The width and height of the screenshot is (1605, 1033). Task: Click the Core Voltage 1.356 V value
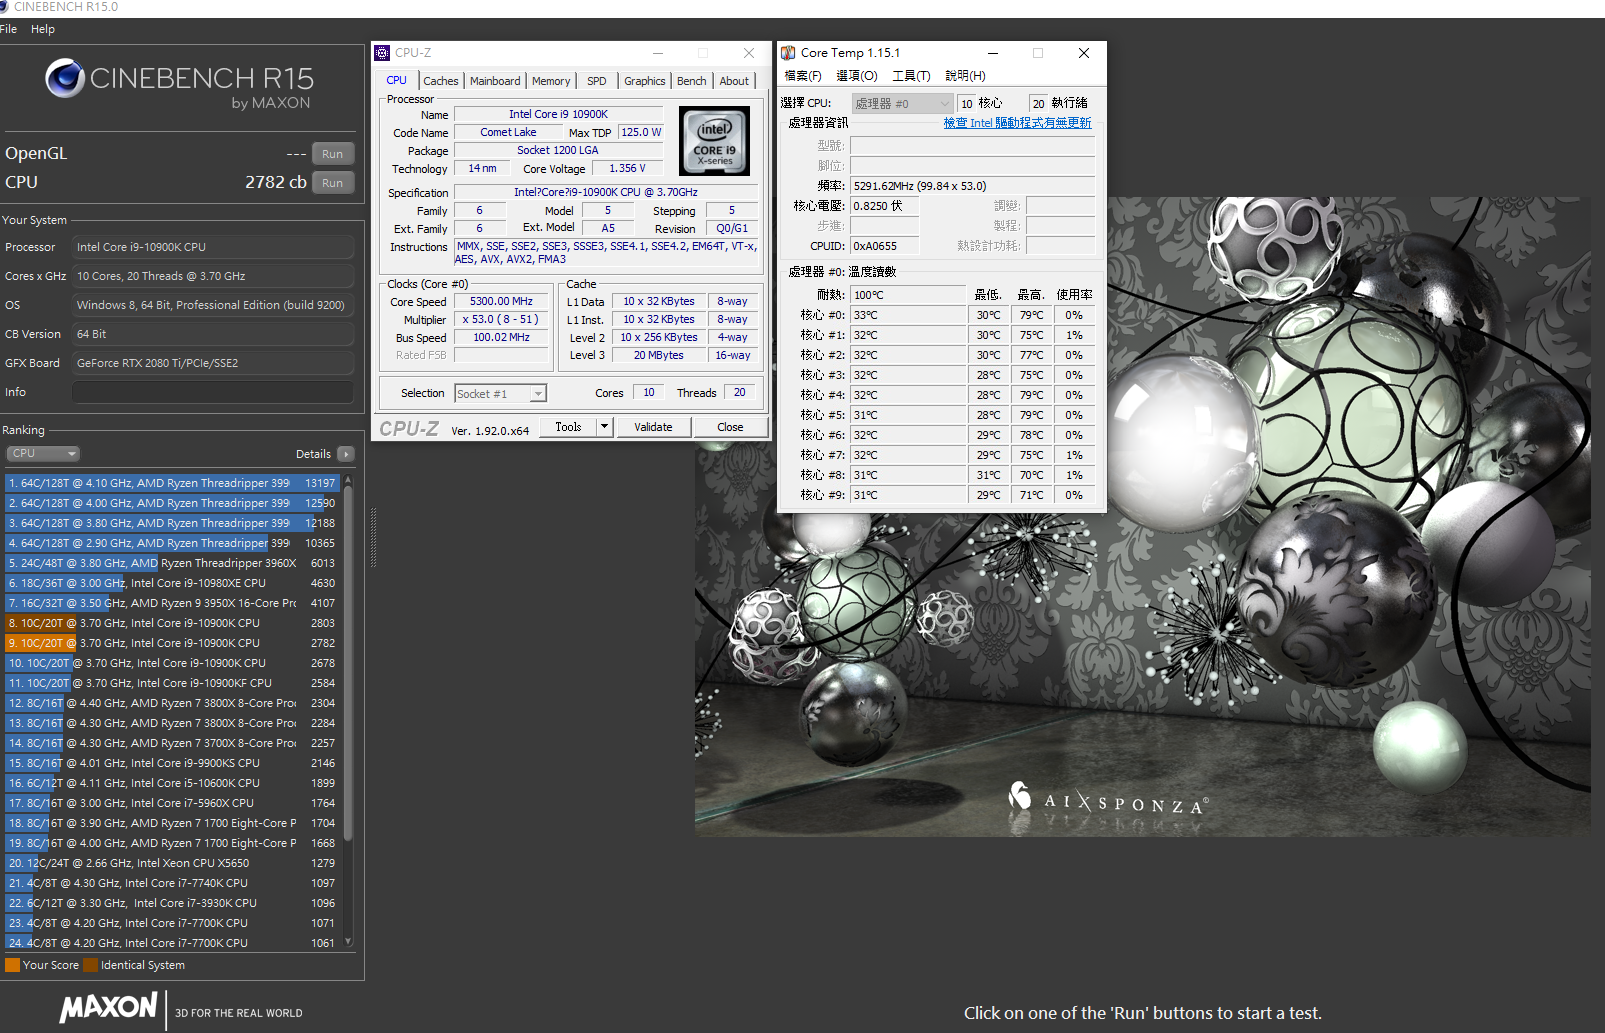[x=627, y=169]
